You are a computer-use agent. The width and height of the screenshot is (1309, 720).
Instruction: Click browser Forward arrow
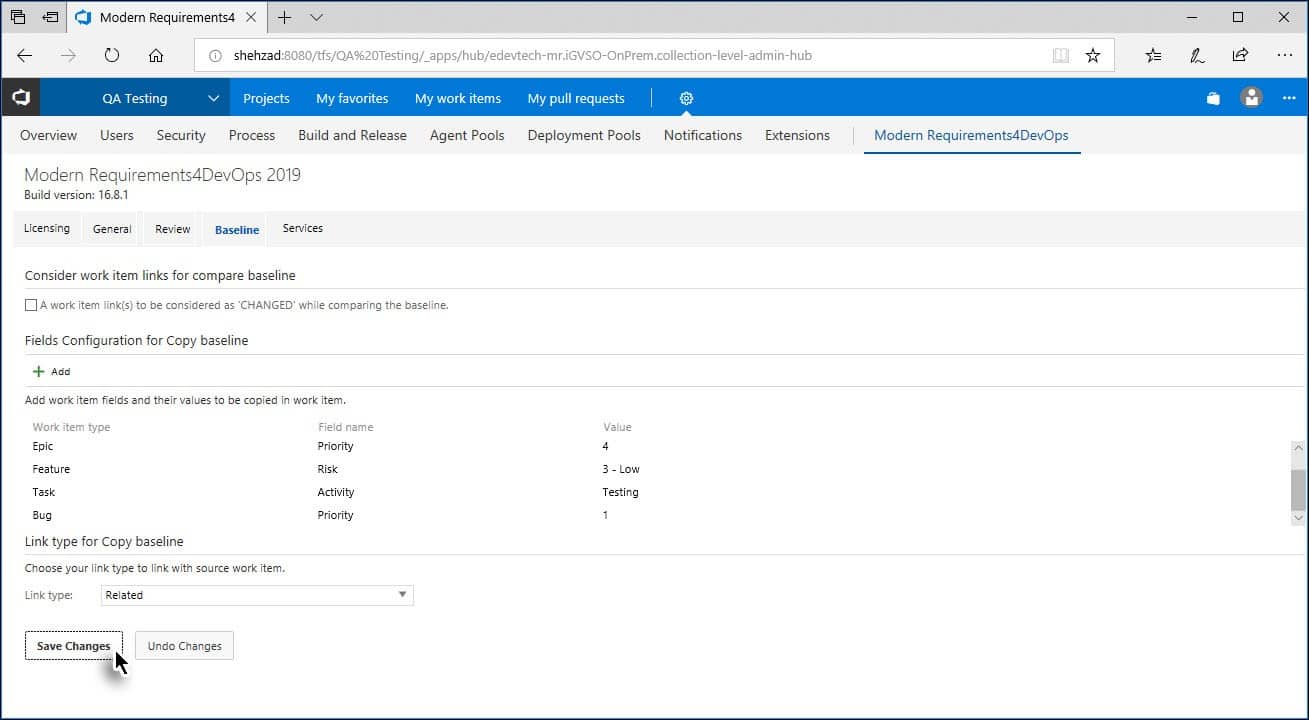68,56
